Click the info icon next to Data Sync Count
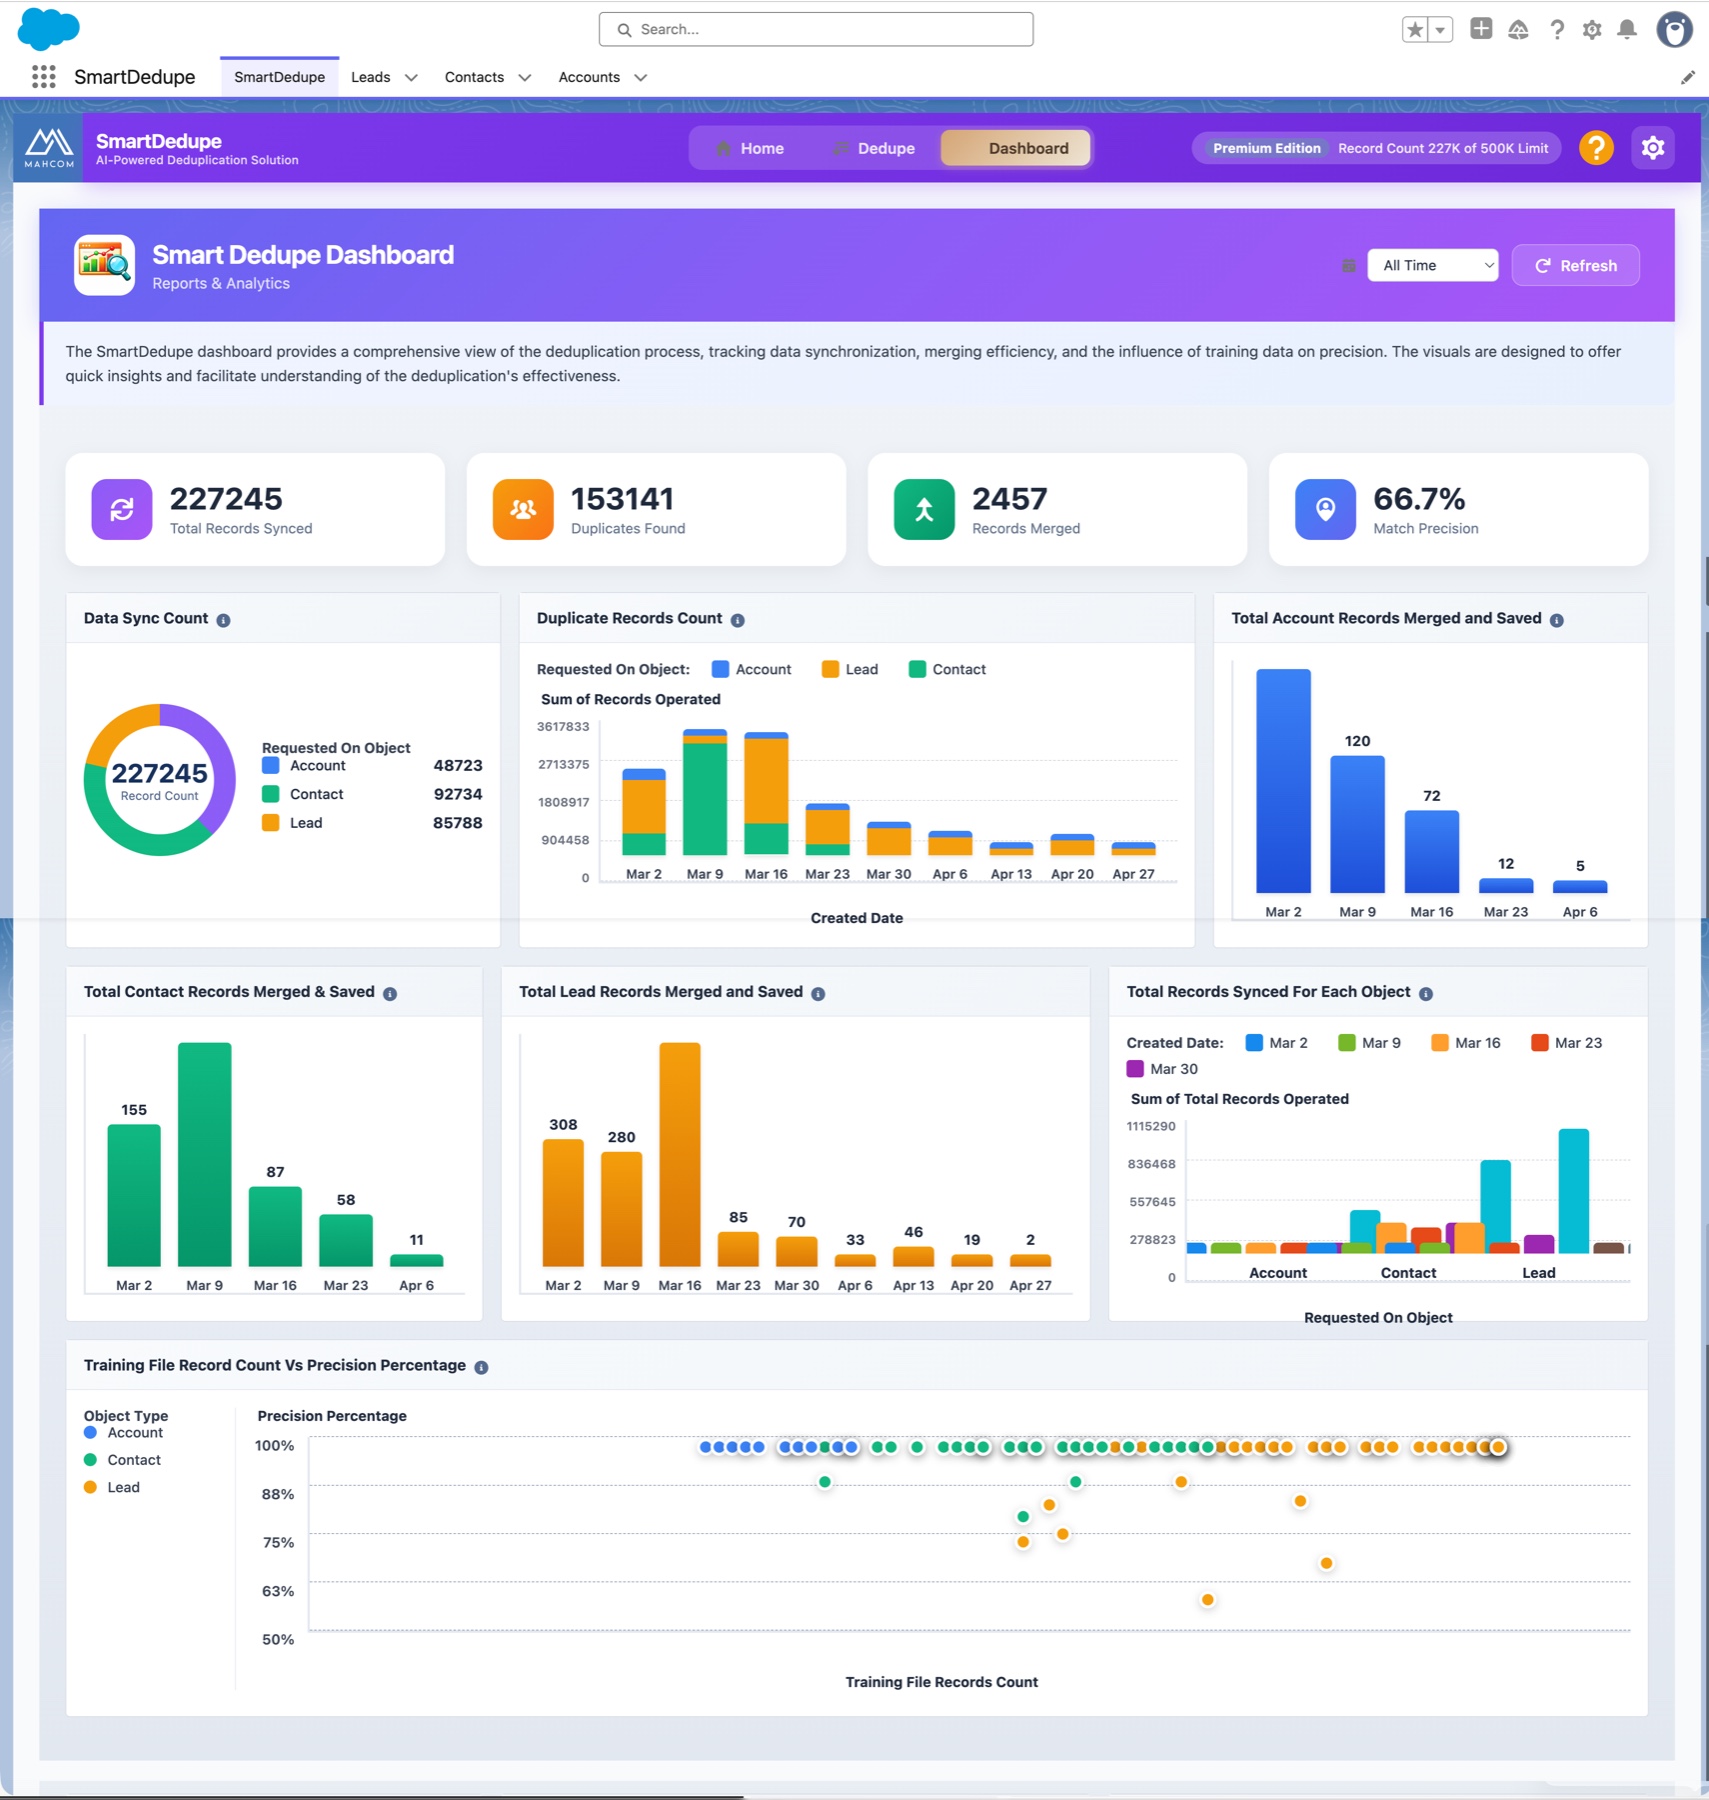The width and height of the screenshot is (1709, 1800). pyautogui.click(x=224, y=618)
